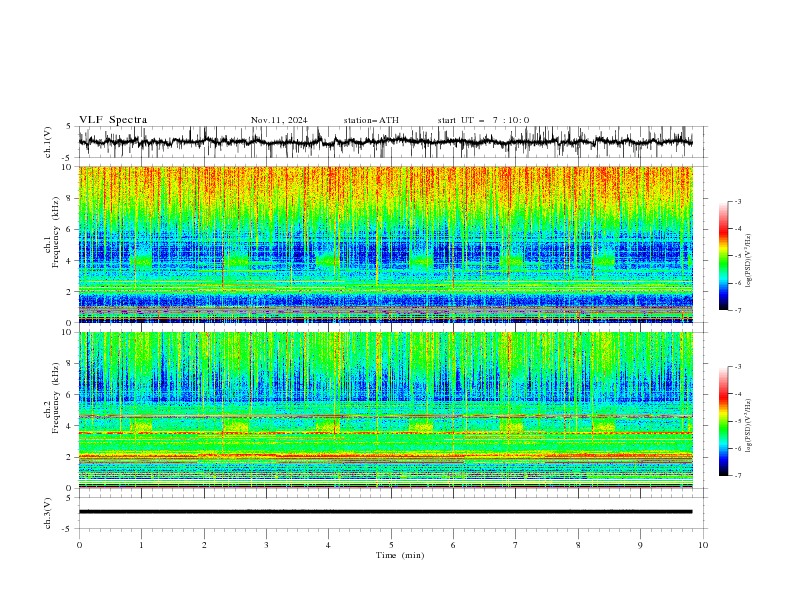Click the ch.2 PSD color scale bar
Screen dimensions: 792x612
723,421
